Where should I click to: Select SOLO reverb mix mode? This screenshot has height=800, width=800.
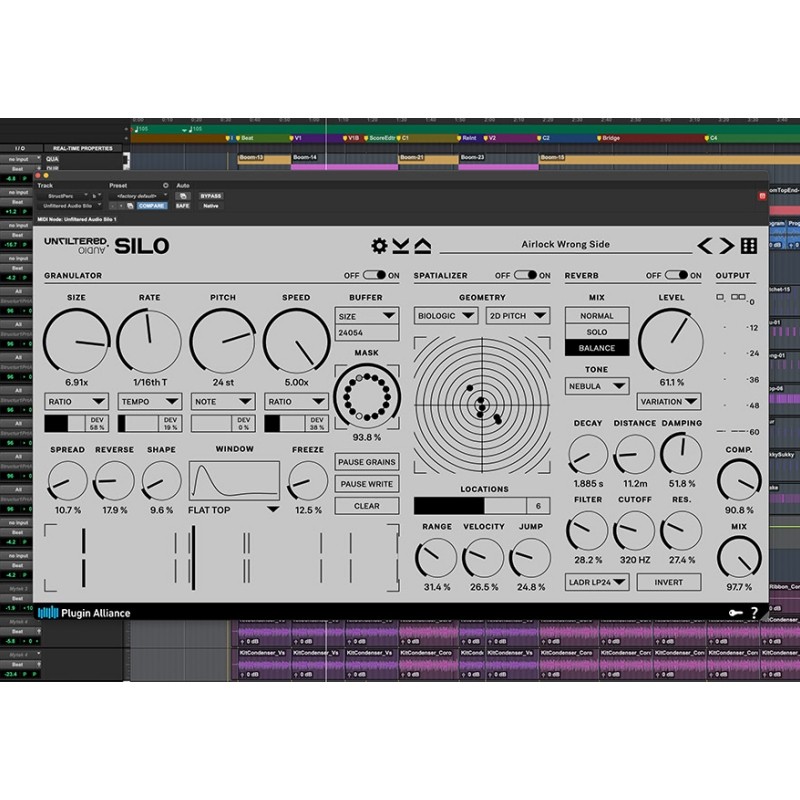click(x=596, y=332)
